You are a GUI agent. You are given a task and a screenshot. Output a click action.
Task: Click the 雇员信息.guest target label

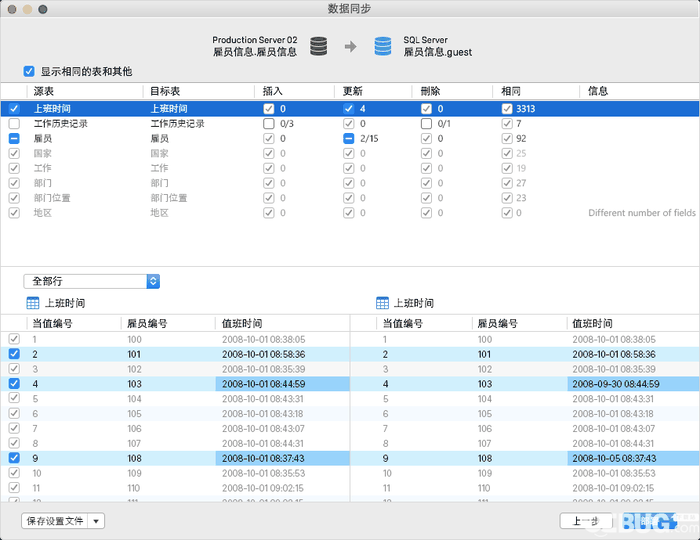click(438, 52)
